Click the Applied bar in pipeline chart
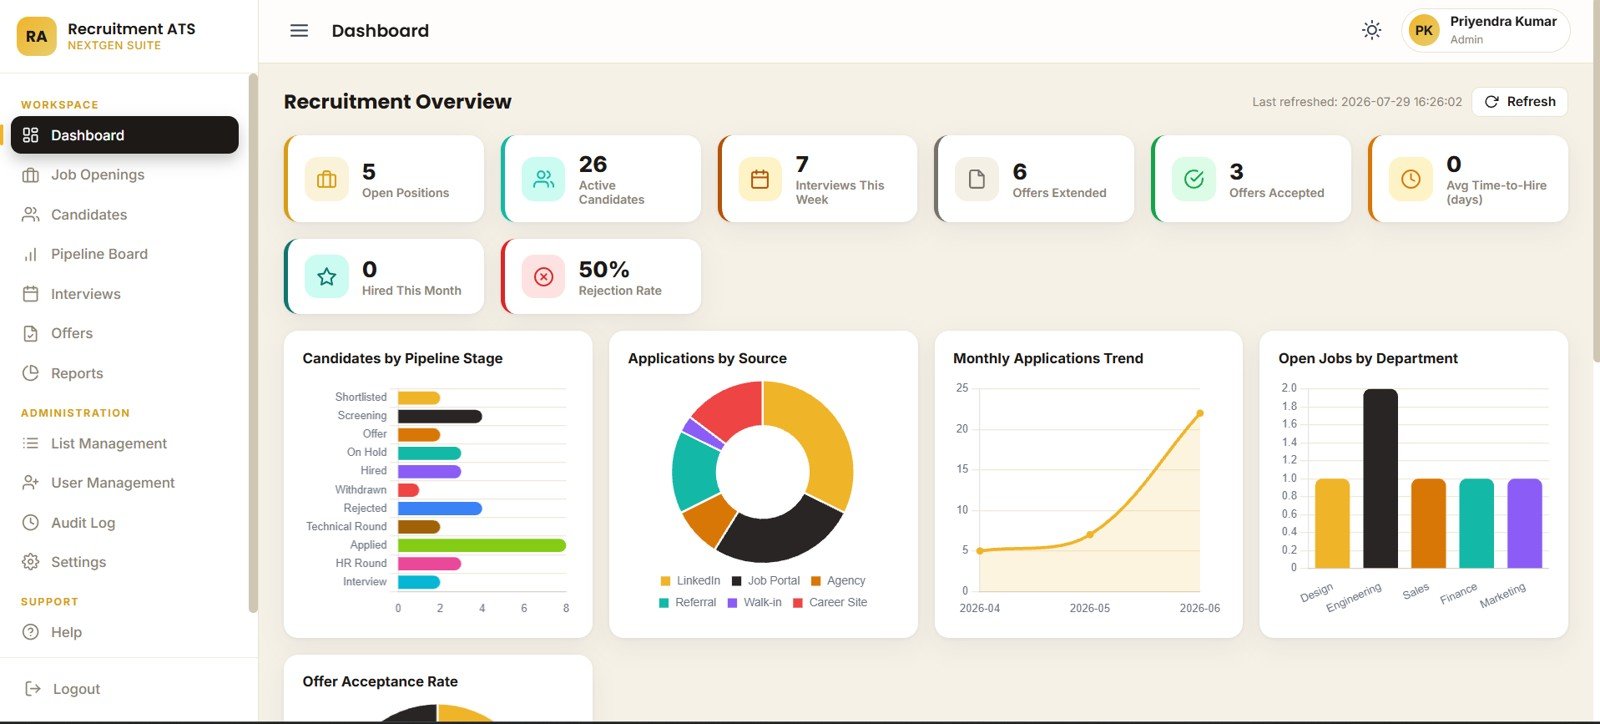 click(482, 545)
